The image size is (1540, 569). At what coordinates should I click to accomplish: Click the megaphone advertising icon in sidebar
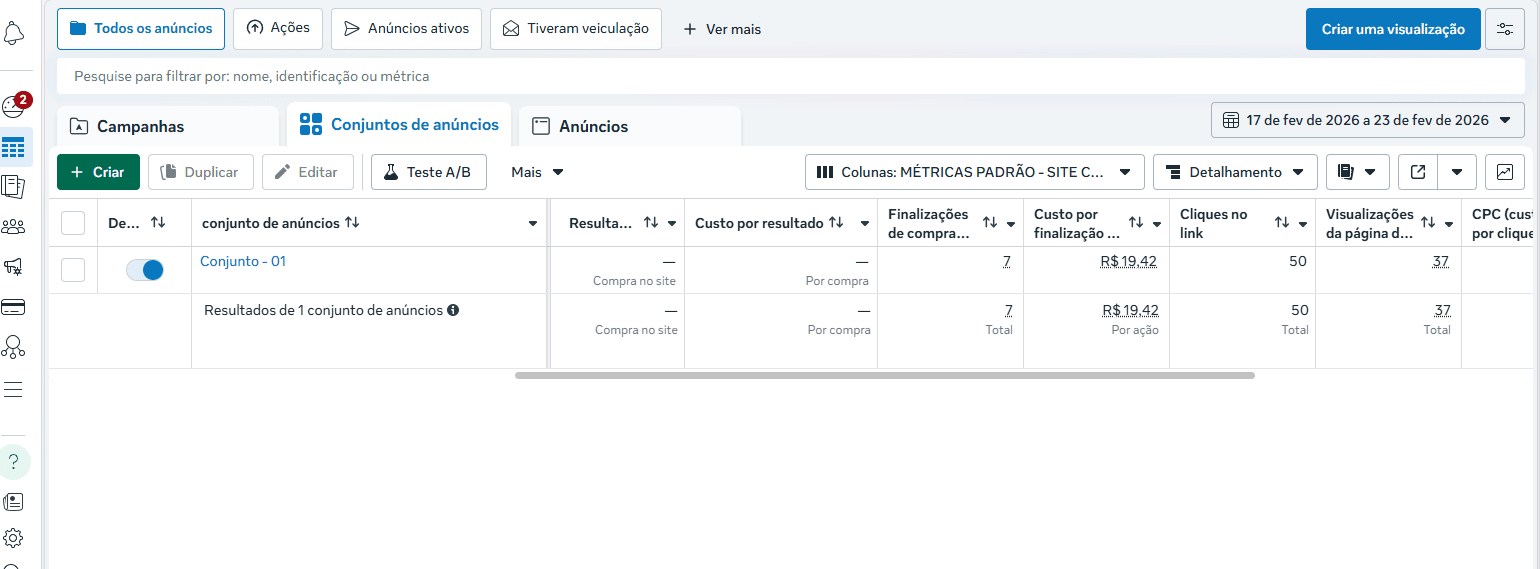[x=14, y=266]
